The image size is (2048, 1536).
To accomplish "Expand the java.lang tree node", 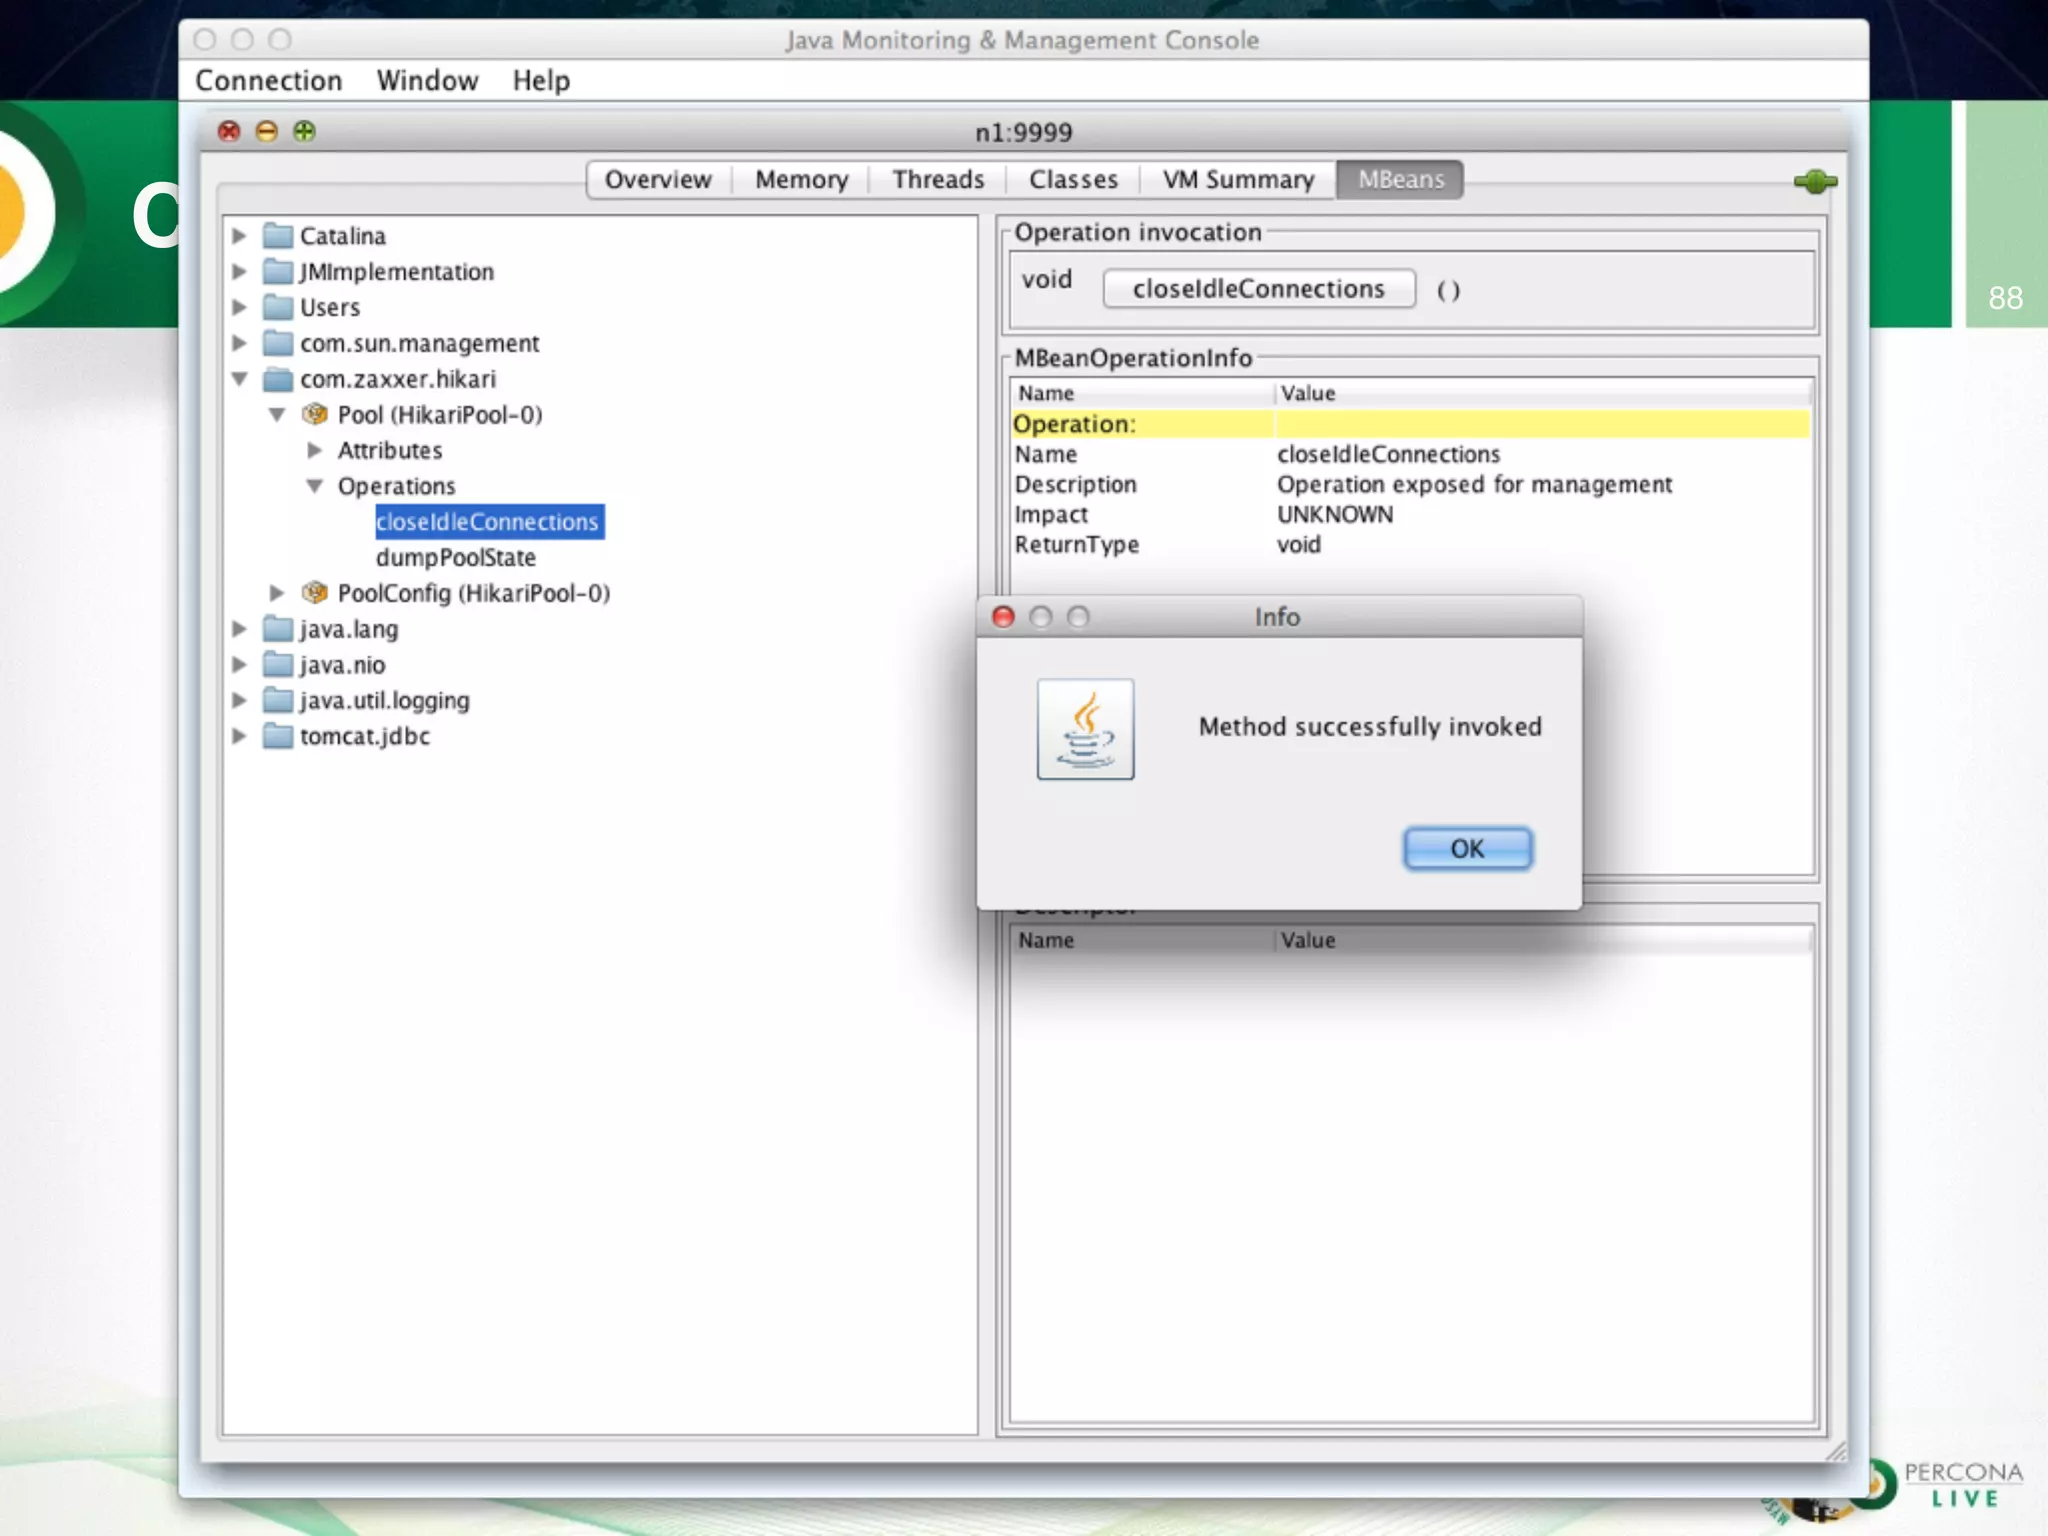I will [239, 629].
